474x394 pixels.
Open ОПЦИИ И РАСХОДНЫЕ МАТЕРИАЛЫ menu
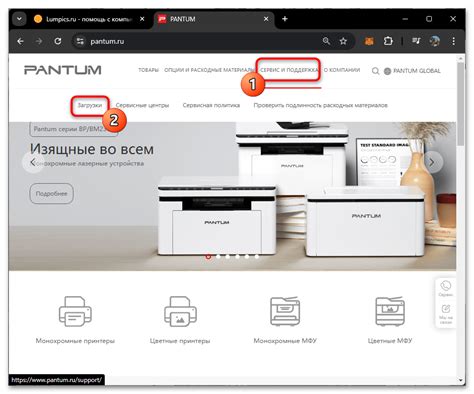point(209,70)
